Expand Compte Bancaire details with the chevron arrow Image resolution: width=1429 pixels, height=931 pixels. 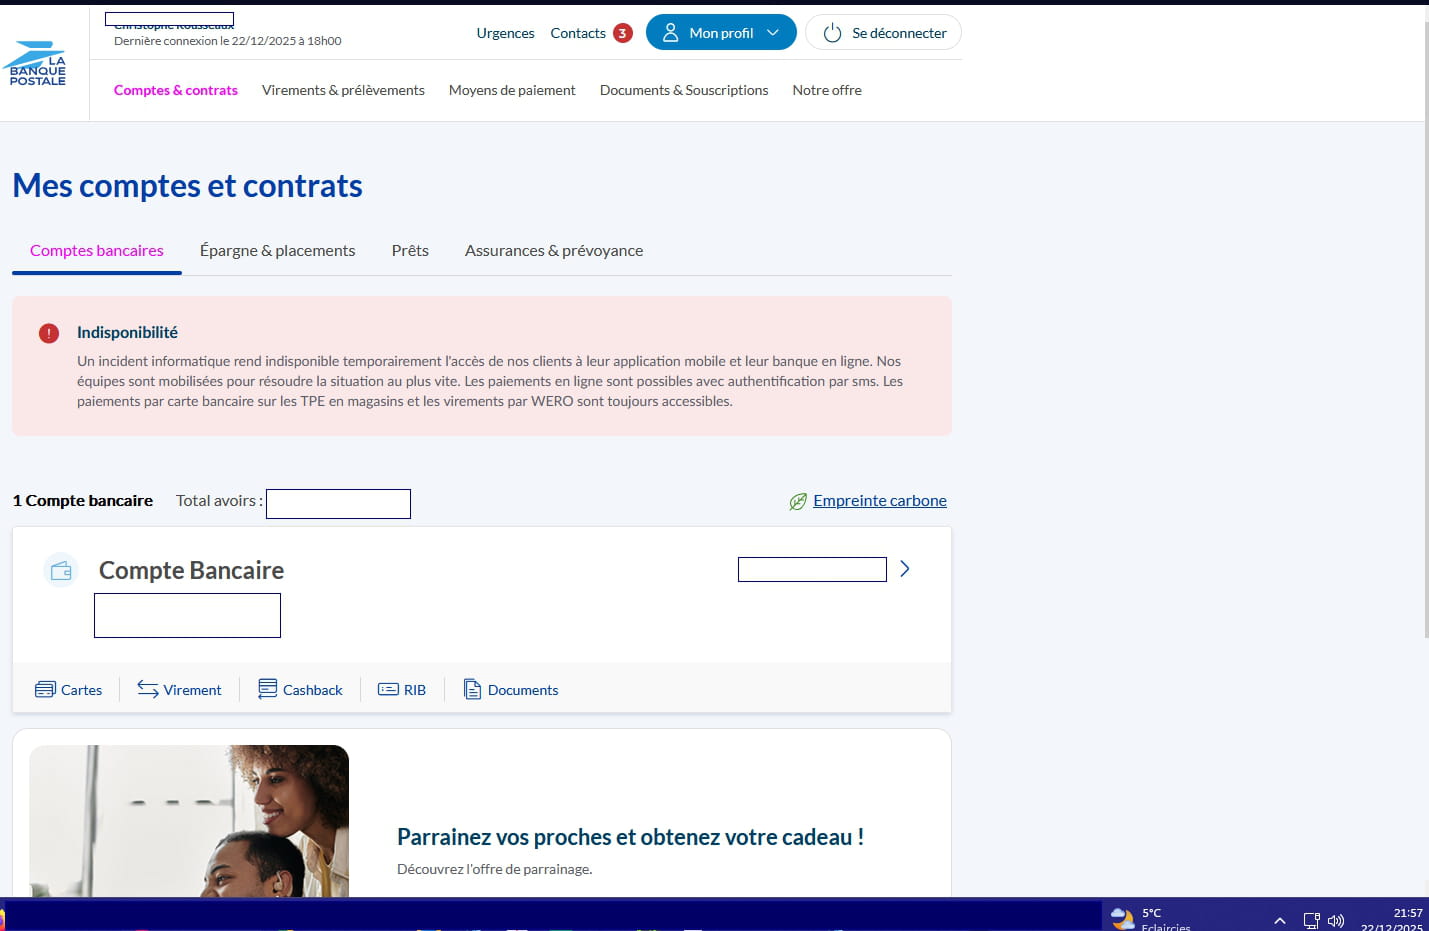point(905,569)
